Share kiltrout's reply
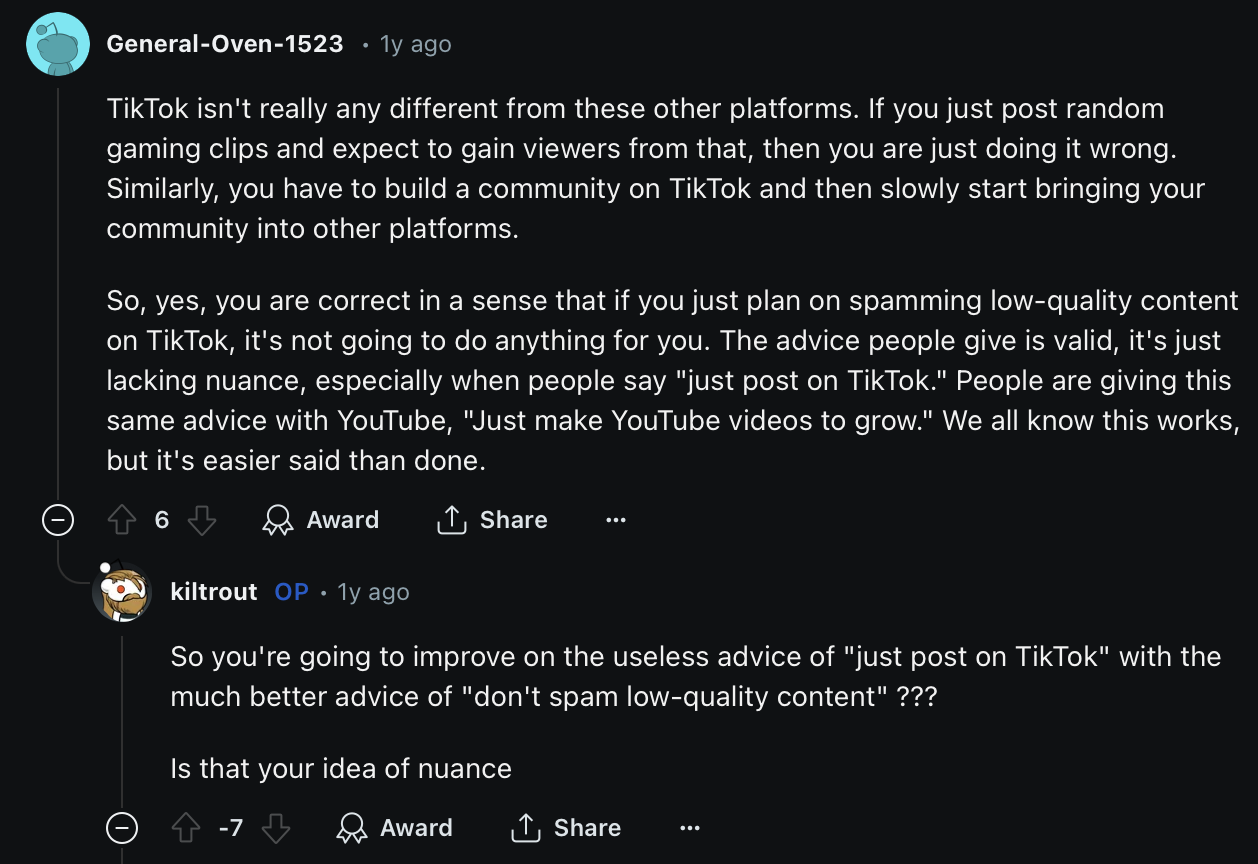 pyautogui.click(x=566, y=828)
